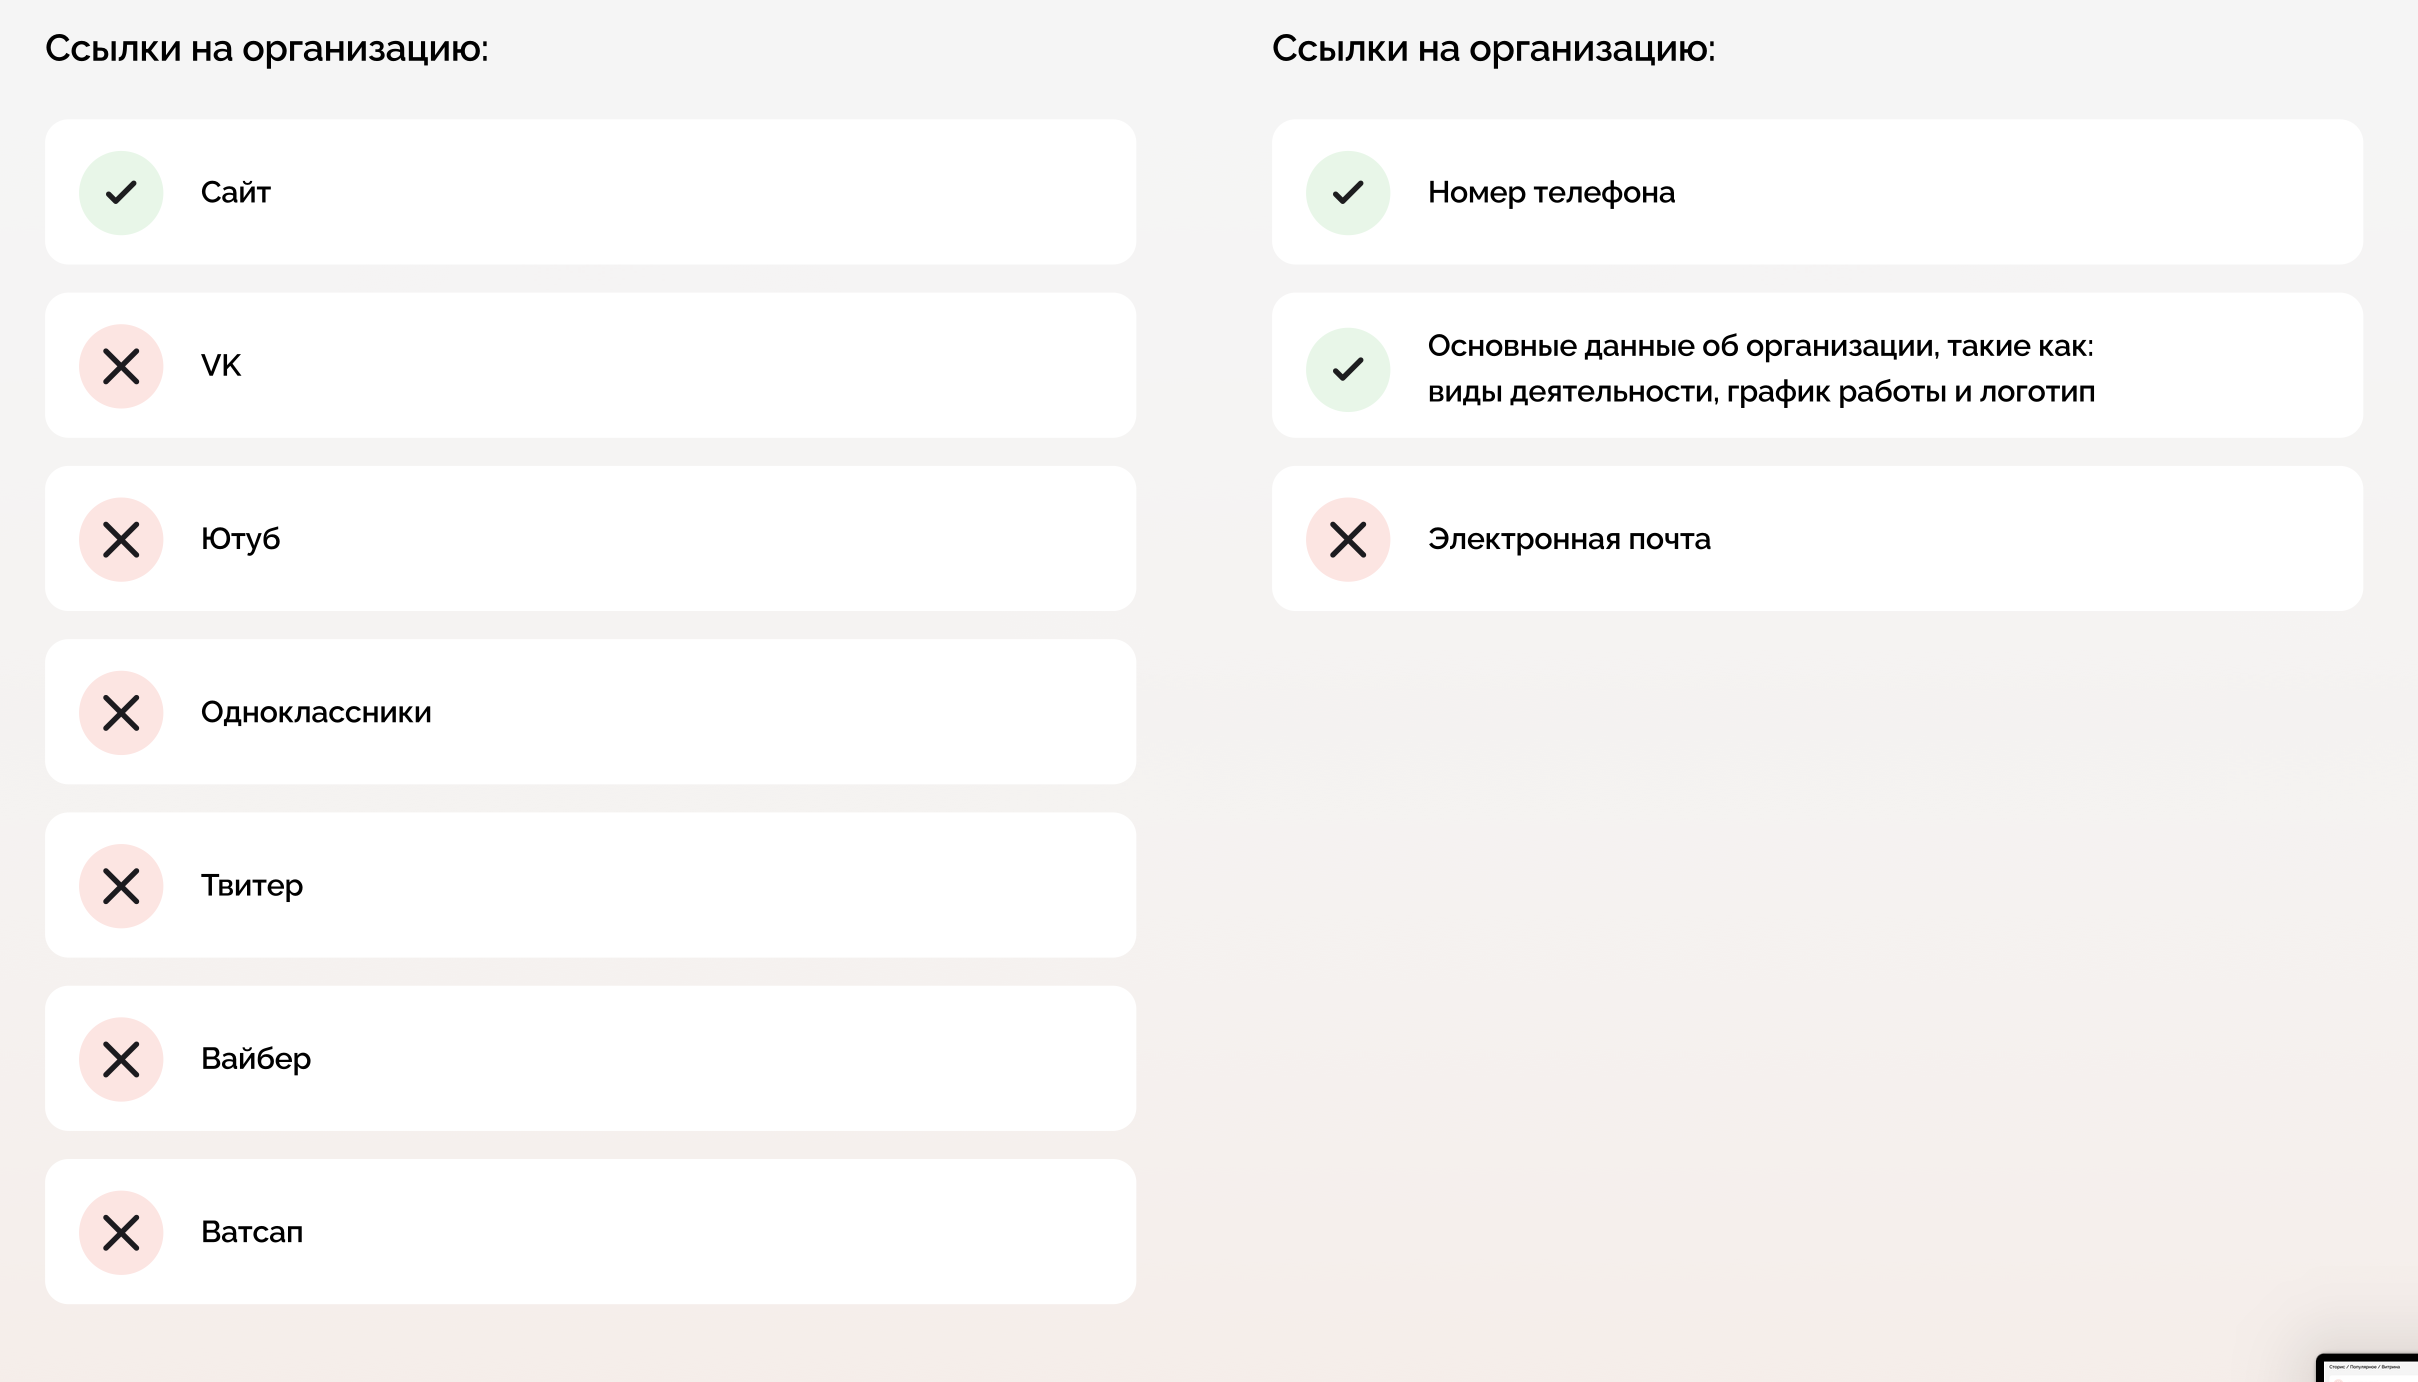This screenshot has width=2418, height=1382.
Task: Select the Сайт label text
Action: (x=236, y=192)
